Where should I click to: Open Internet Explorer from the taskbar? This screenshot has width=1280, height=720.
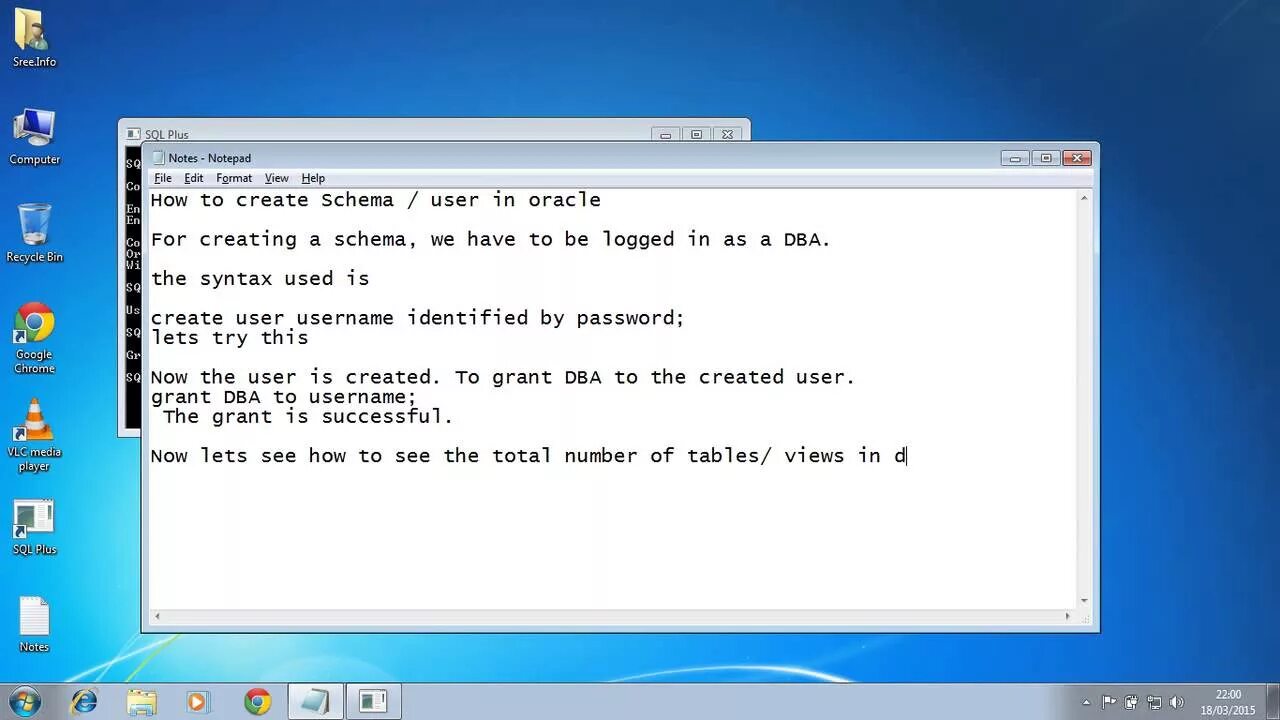84,702
